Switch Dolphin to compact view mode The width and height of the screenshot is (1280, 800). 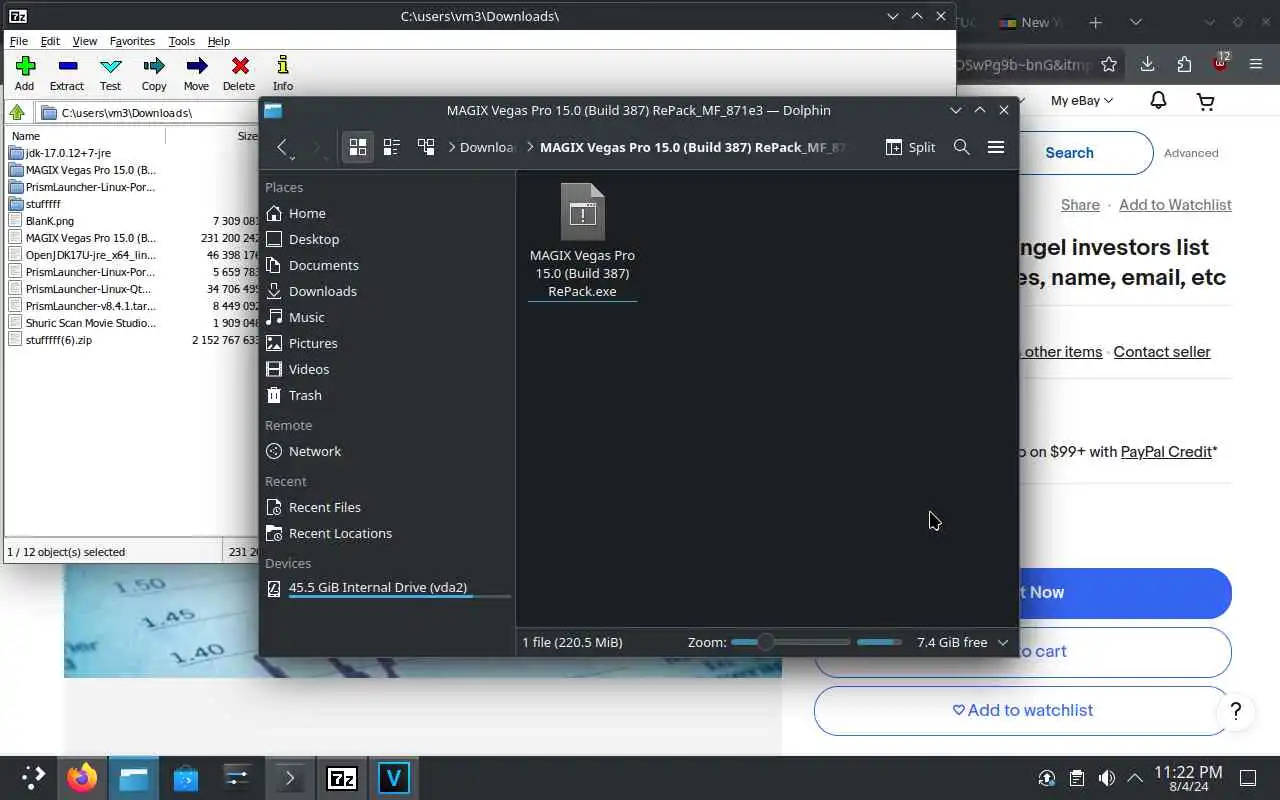coord(392,147)
